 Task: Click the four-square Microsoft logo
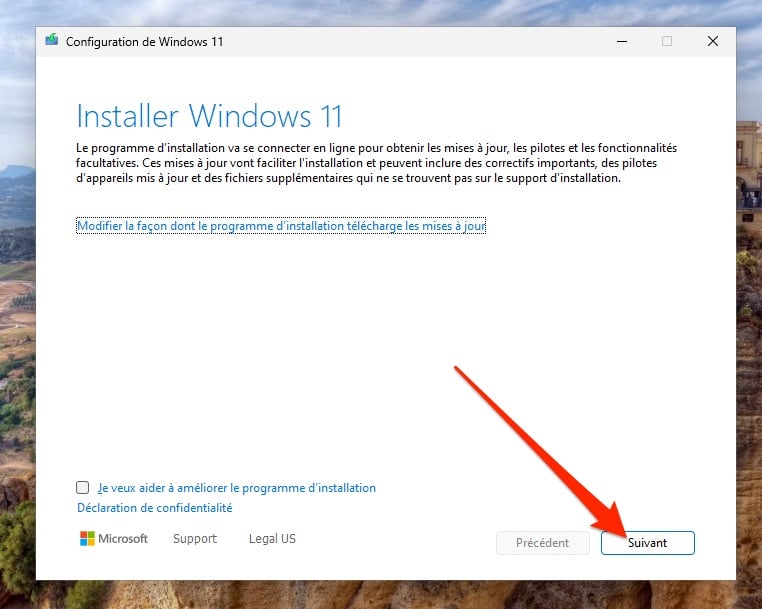pyautogui.click(x=87, y=539)
